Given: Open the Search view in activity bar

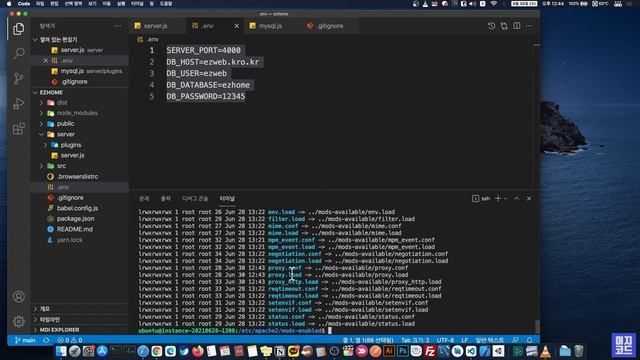Looking at the screenshot, I should 18,53.
